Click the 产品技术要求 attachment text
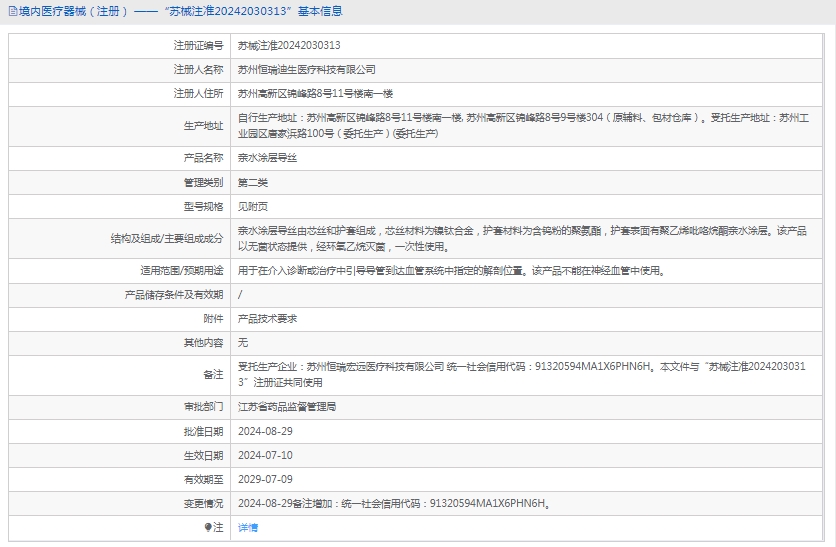 coord(267,318)
